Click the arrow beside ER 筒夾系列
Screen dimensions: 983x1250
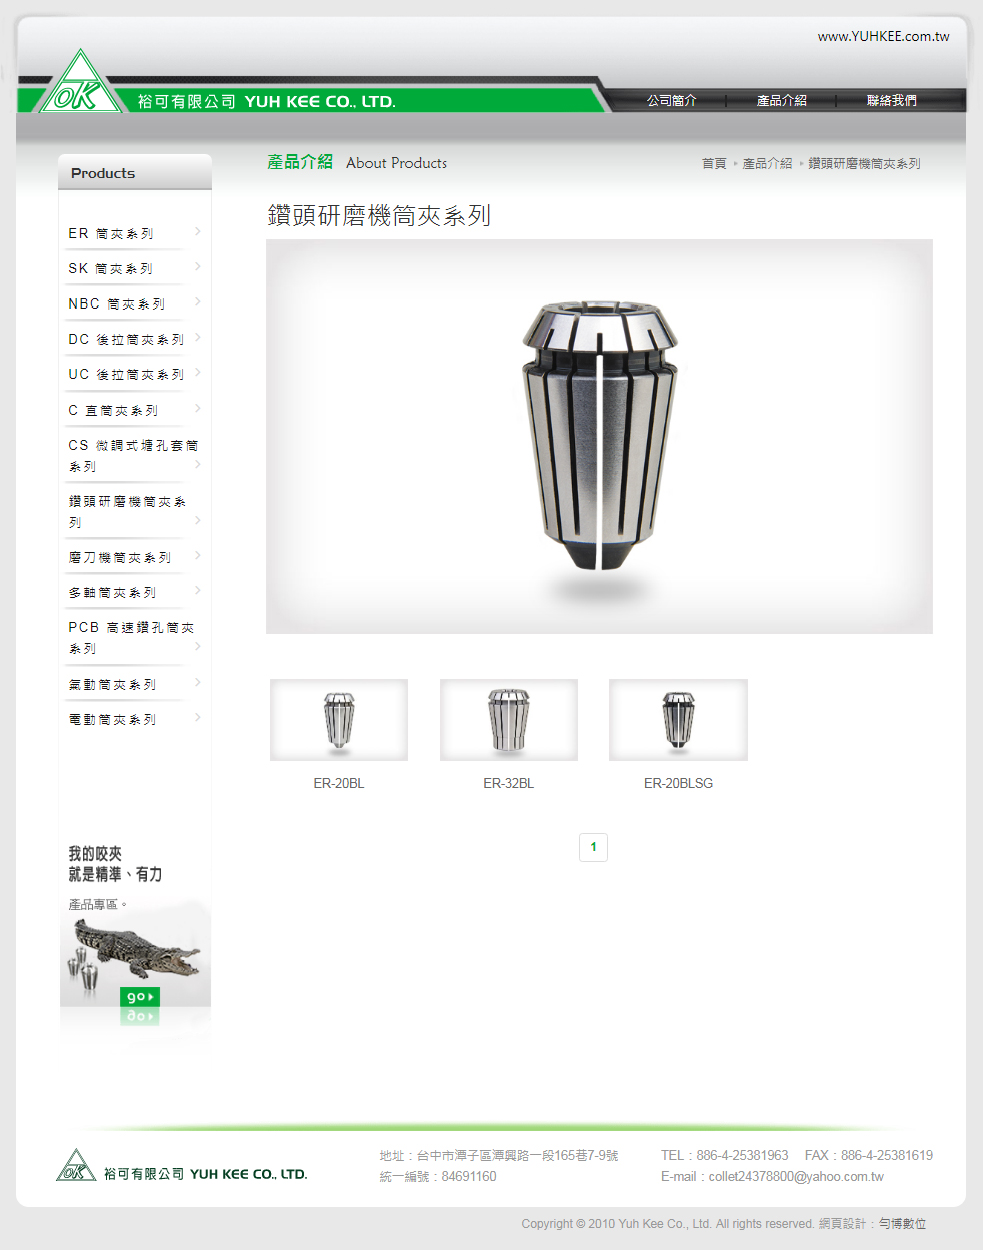(198, 231)
